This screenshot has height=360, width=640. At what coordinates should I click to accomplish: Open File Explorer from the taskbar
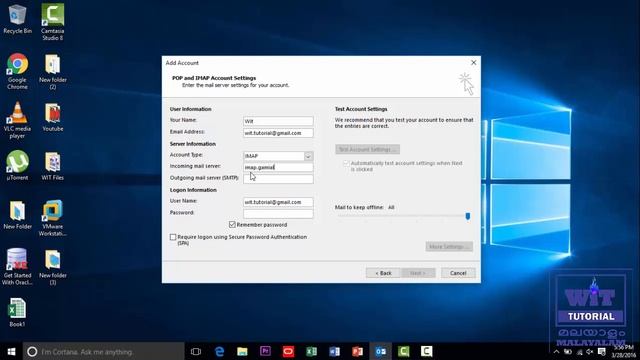(x=242, y=351)
